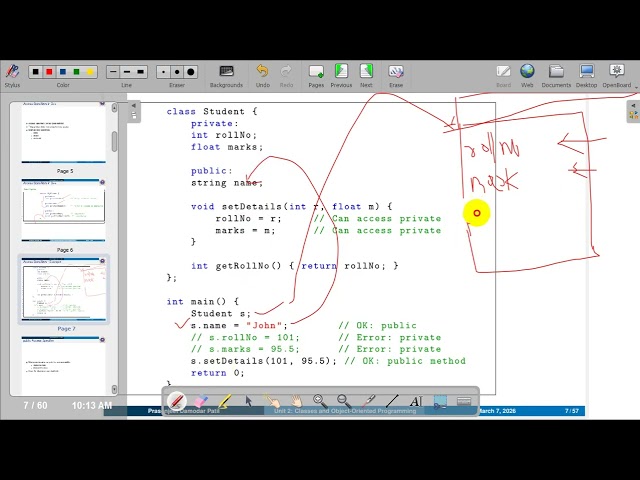Select the pointing-finger Interact tool
The image size is (640, 480).
[x=272, y=401]
